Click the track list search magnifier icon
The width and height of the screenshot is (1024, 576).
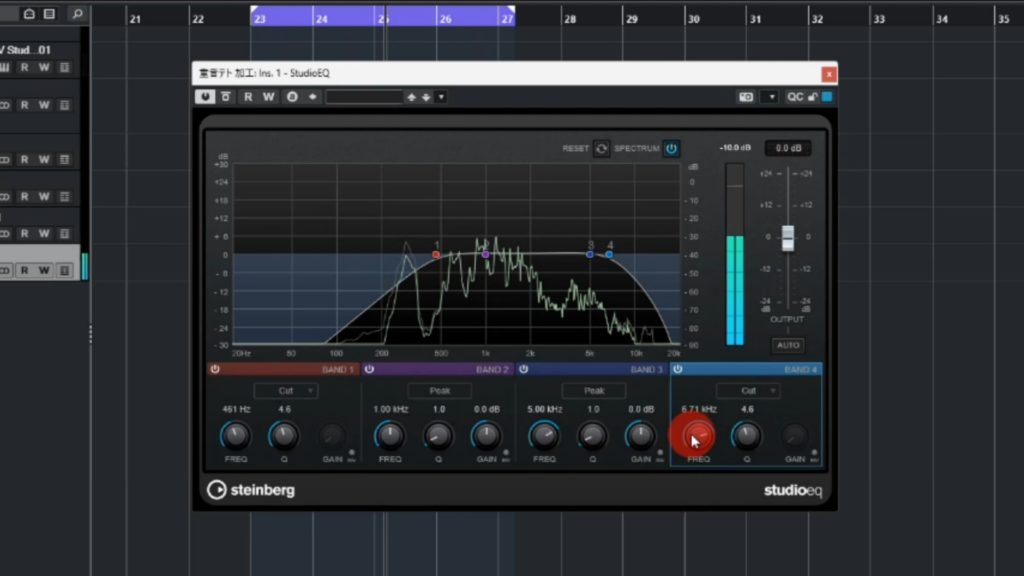pos(76,14)
